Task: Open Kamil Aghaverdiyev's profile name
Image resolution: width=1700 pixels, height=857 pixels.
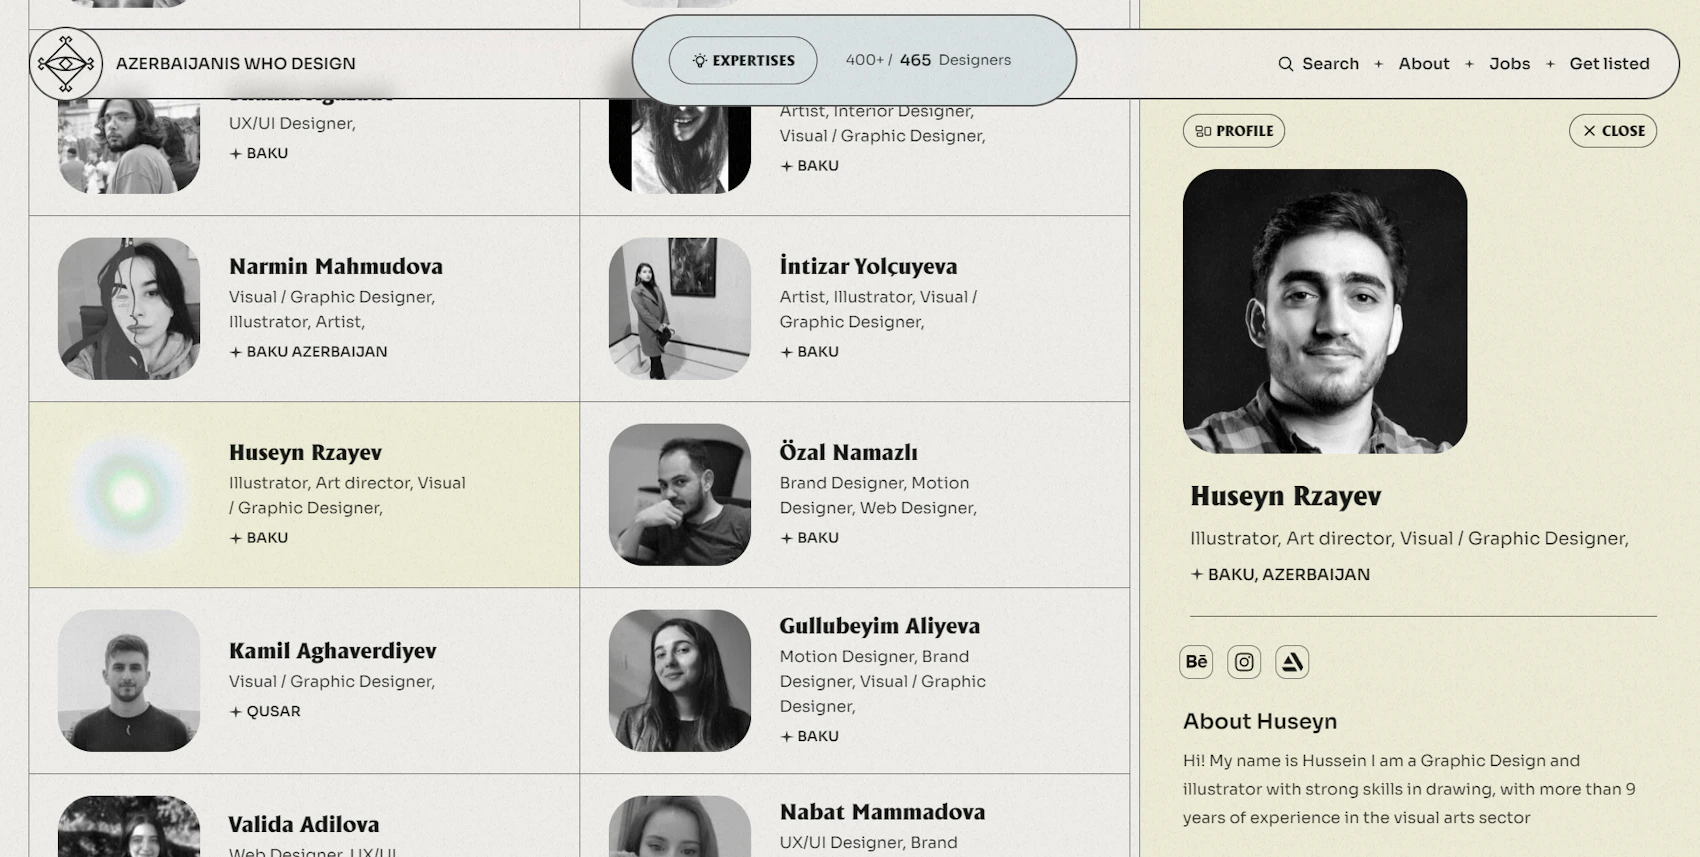Action: click(x=333, y=651)
